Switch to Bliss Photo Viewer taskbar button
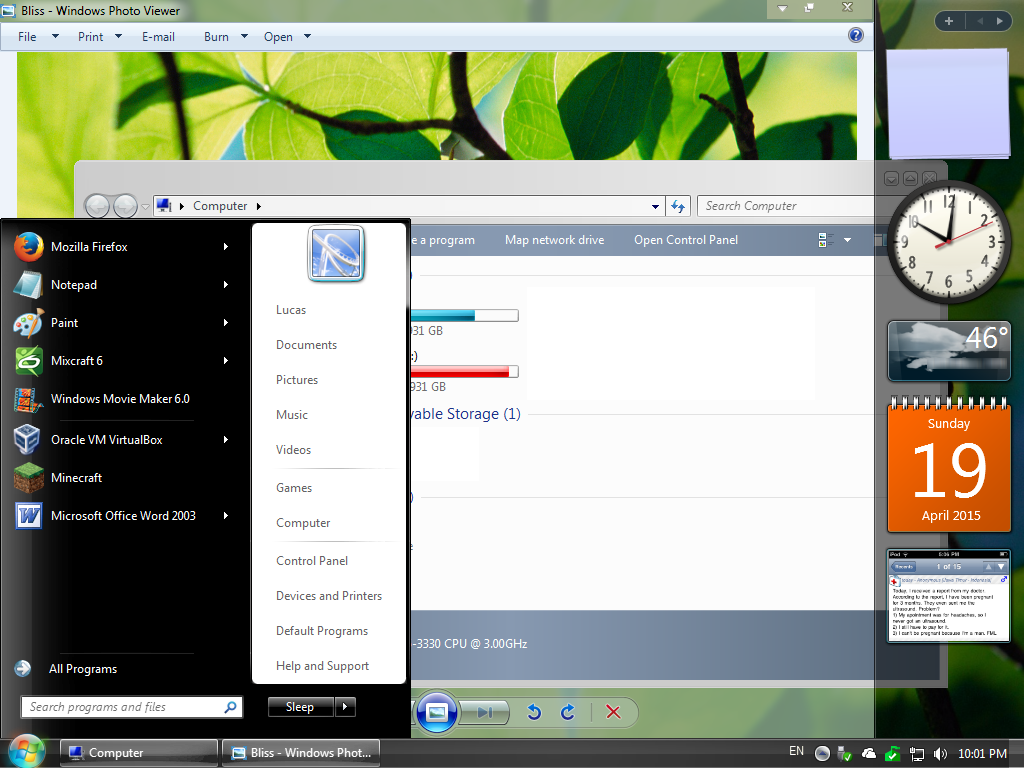The height and width of the screenshot is (768, 1024). point(300,752)
